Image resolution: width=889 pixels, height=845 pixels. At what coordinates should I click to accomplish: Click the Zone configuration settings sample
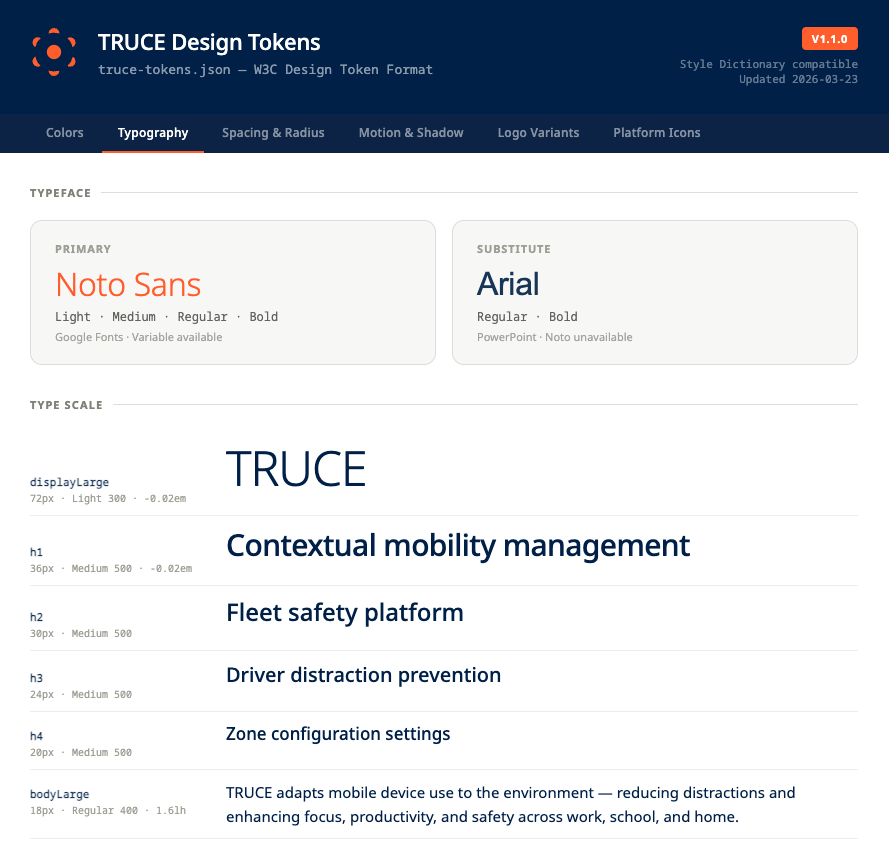(338, 734)
